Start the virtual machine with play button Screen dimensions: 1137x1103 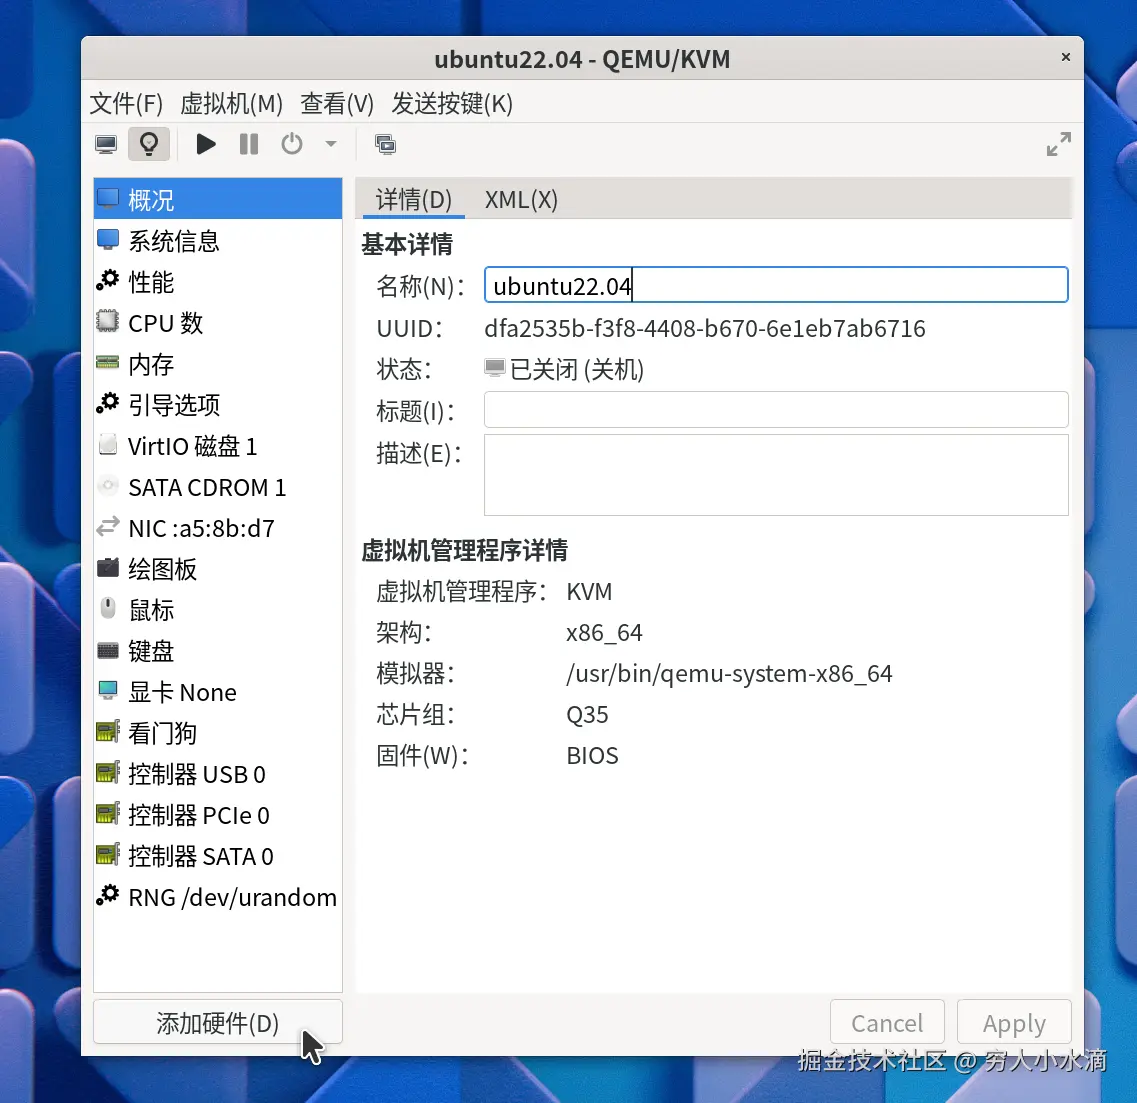206,144
